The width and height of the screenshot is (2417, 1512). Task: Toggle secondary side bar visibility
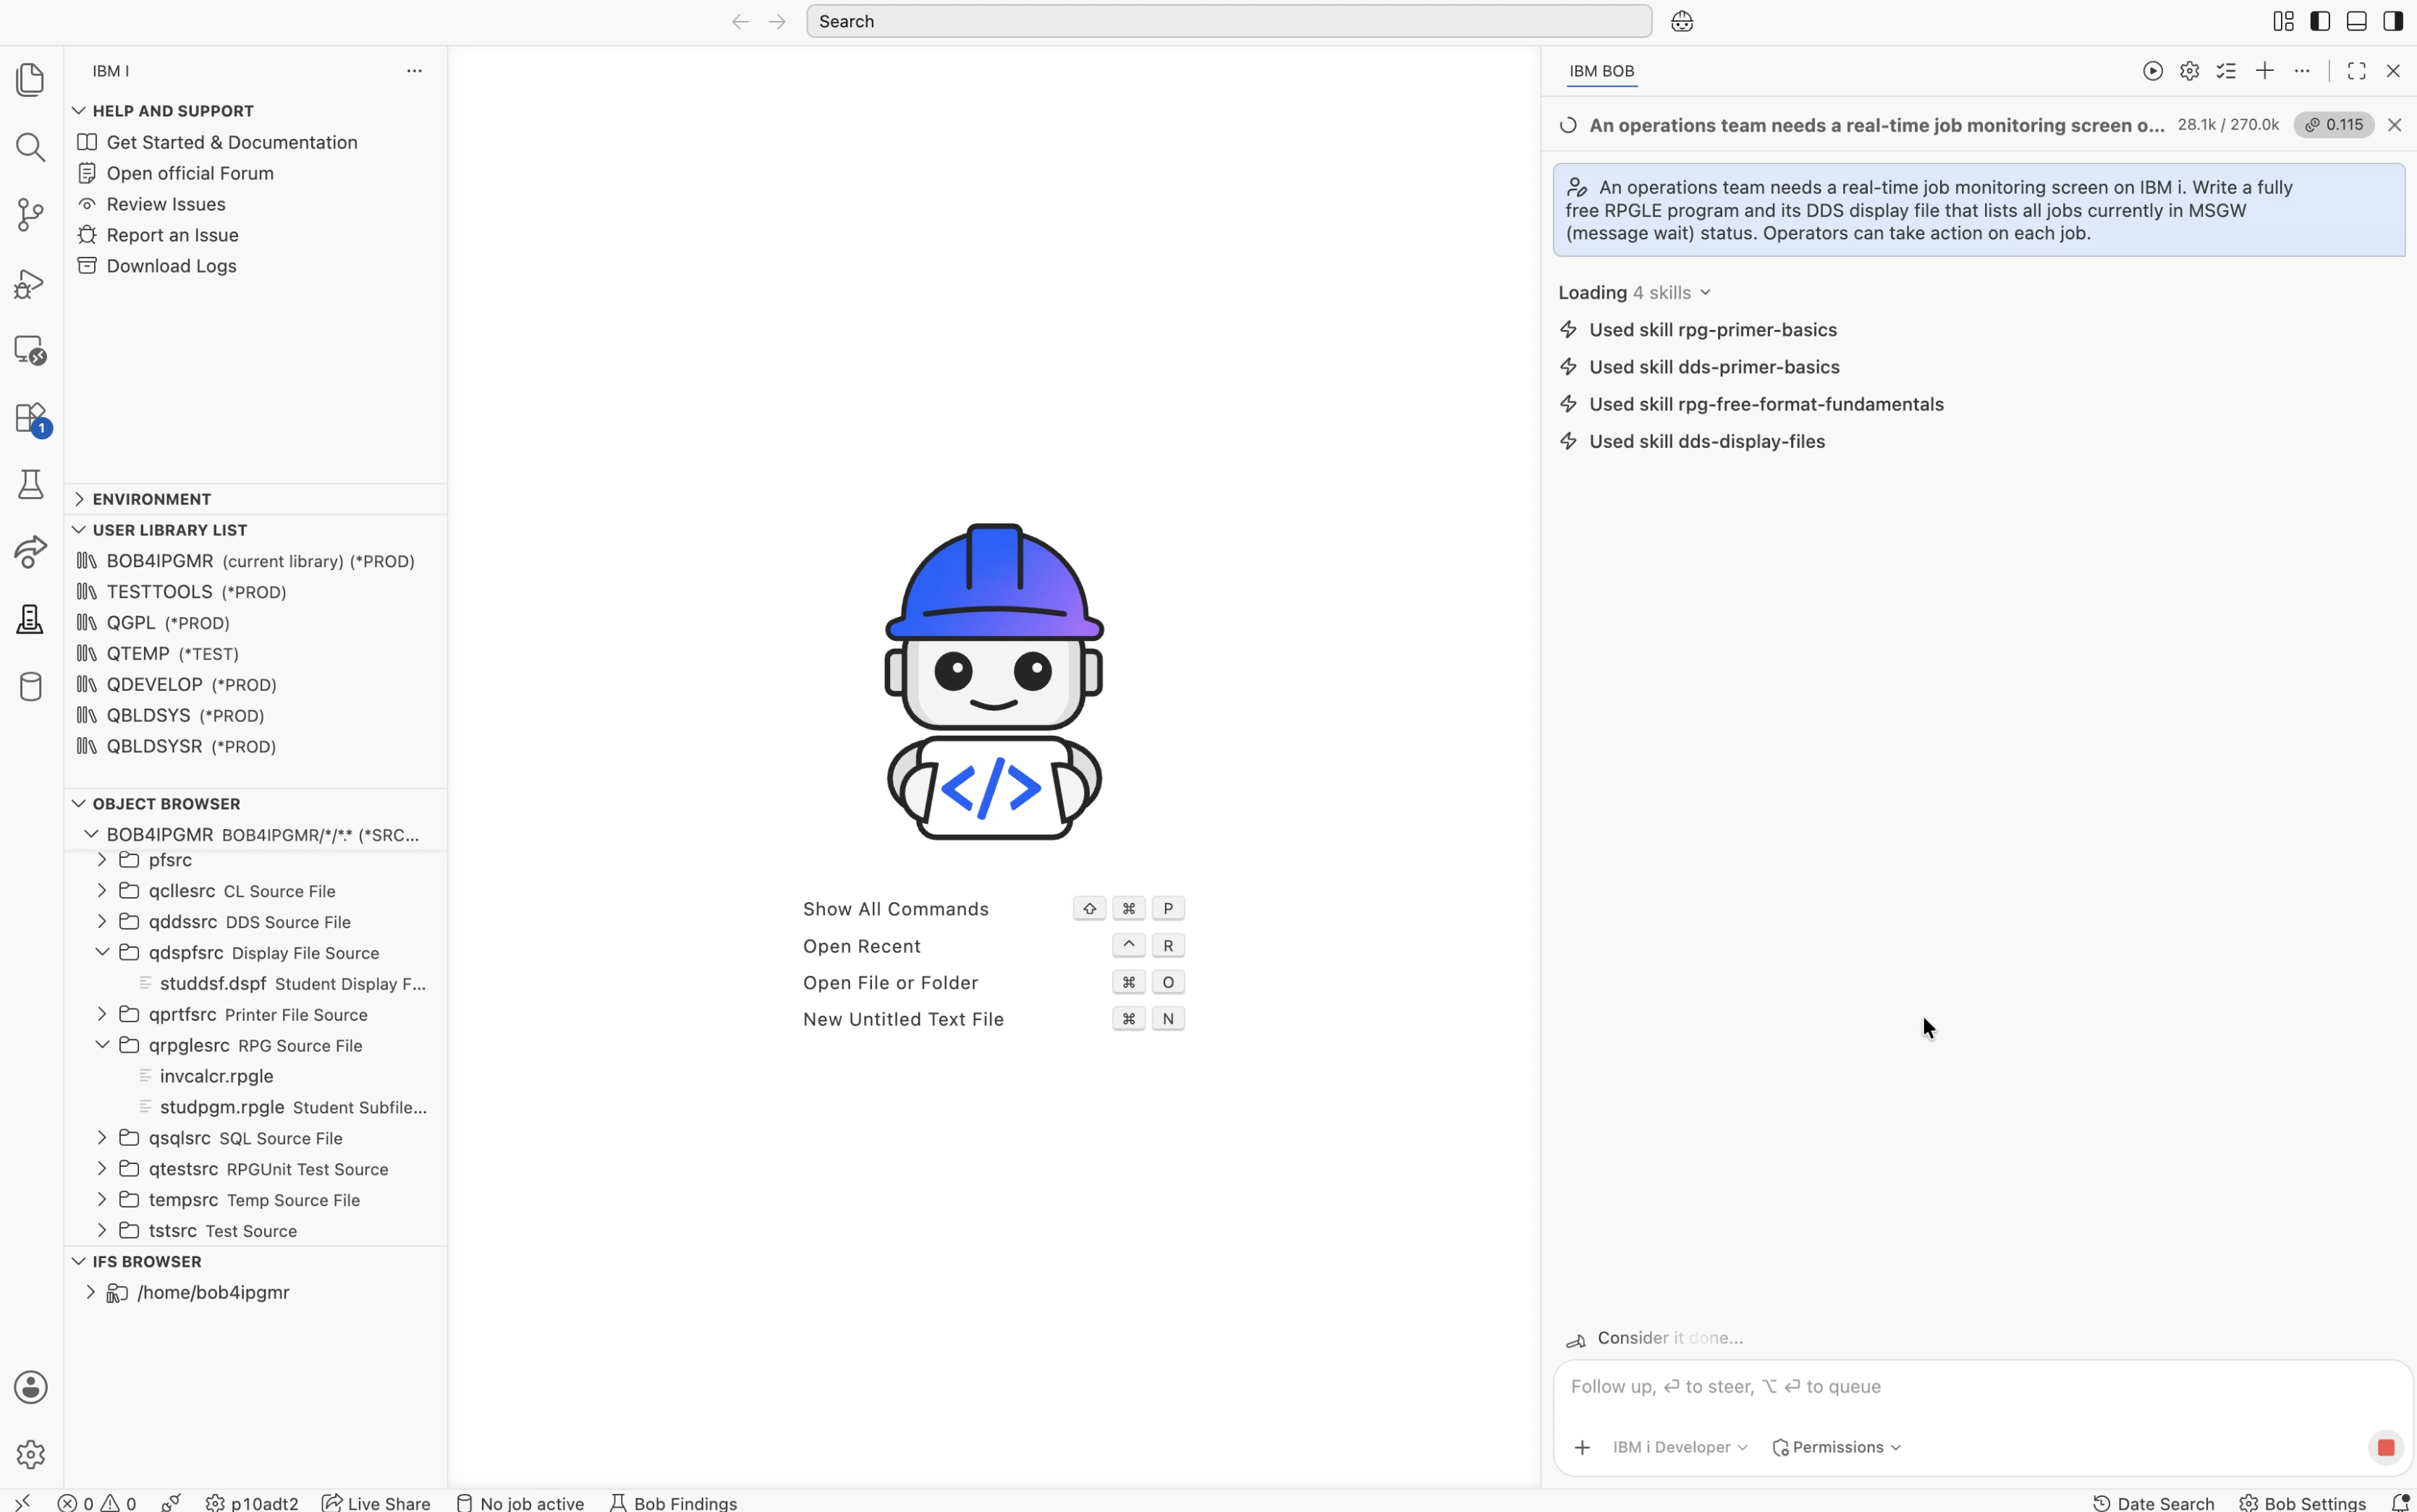pyautogui.click(x=2393, y=21)
